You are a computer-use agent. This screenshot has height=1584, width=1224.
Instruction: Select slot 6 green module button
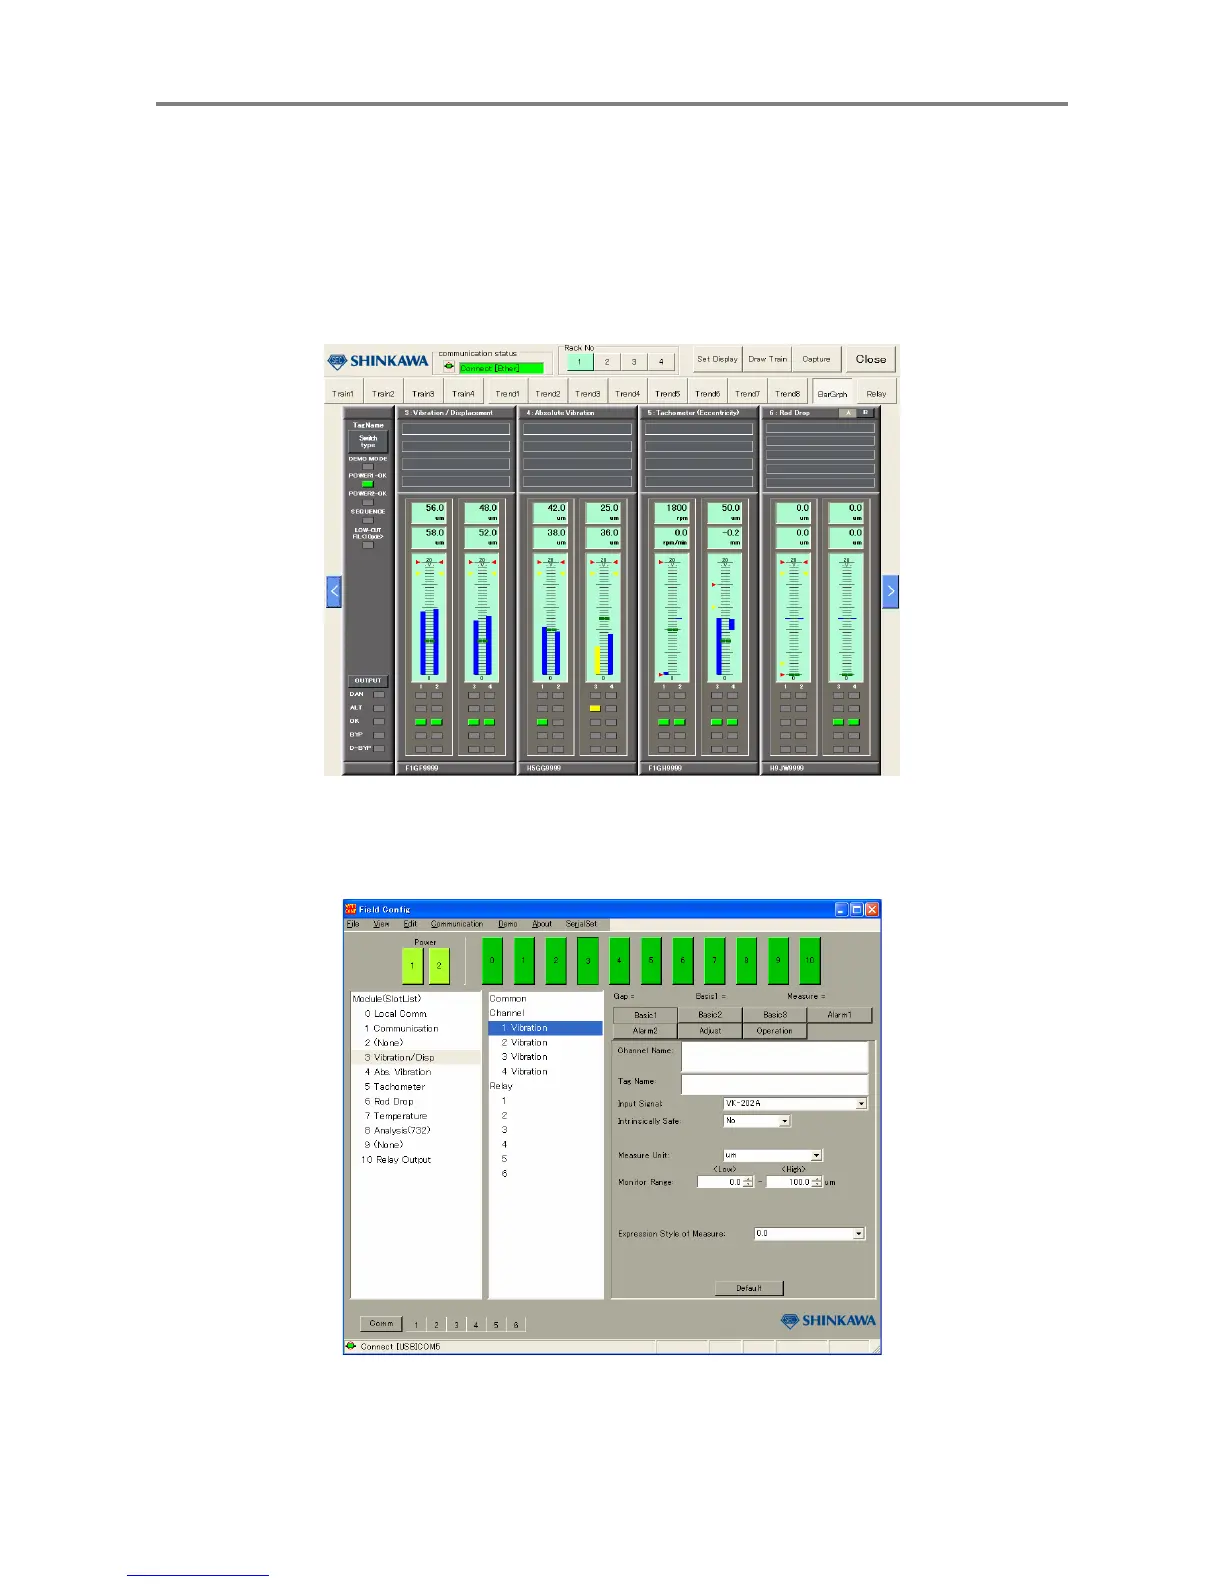683,960
